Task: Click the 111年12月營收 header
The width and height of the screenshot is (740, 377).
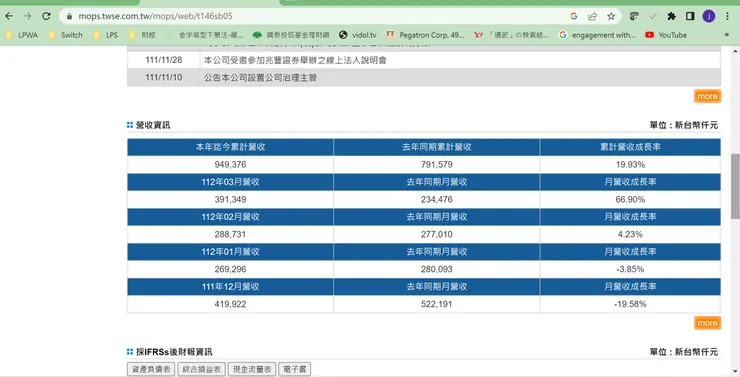Action: [x=230, y=287]
